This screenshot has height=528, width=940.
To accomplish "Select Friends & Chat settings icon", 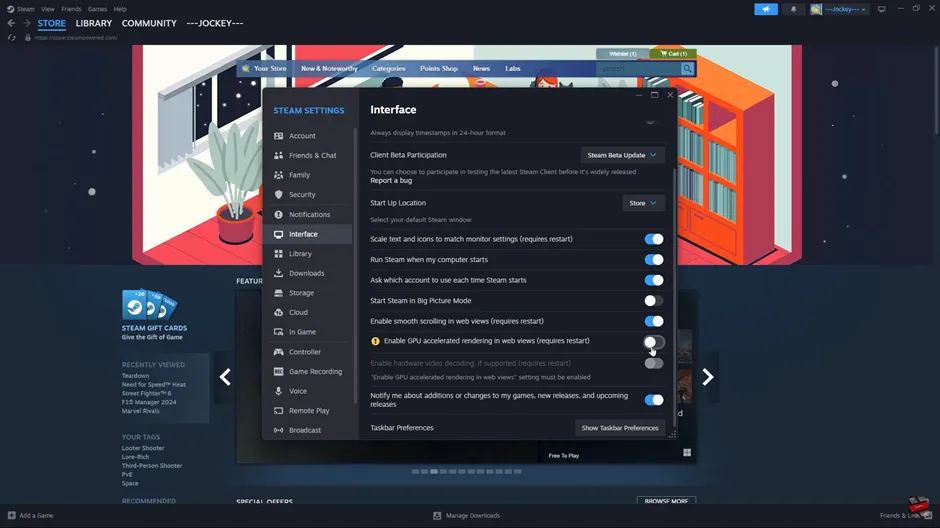I will point(278,155).
